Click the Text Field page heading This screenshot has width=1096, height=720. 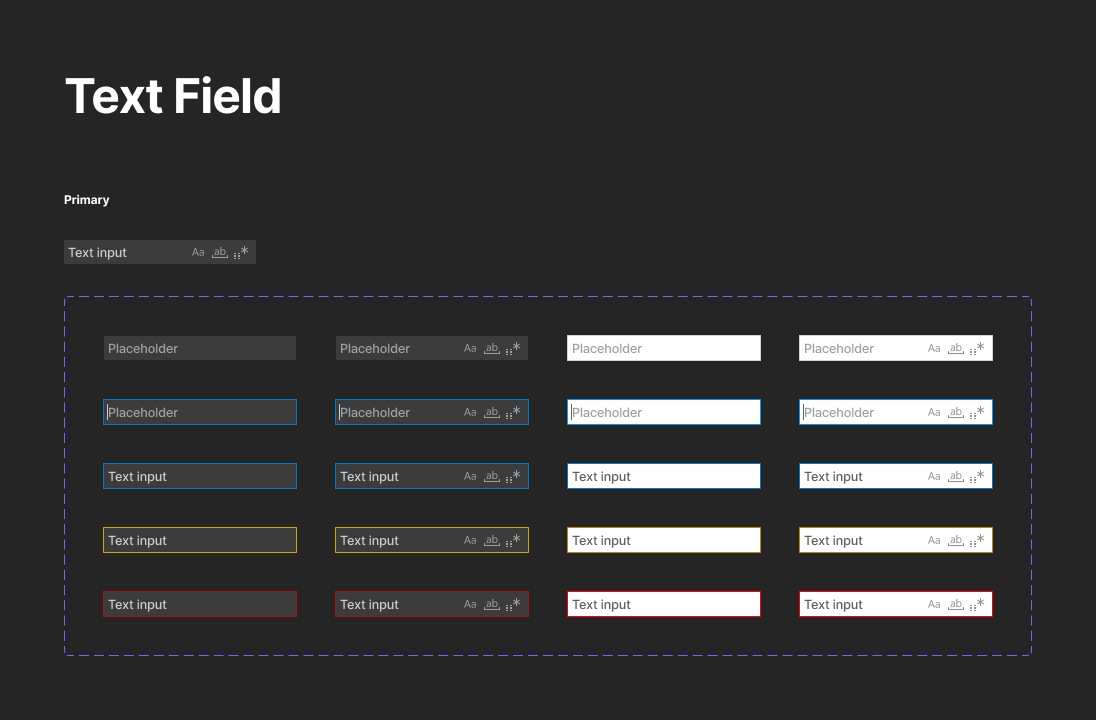[x=173, y=97]
